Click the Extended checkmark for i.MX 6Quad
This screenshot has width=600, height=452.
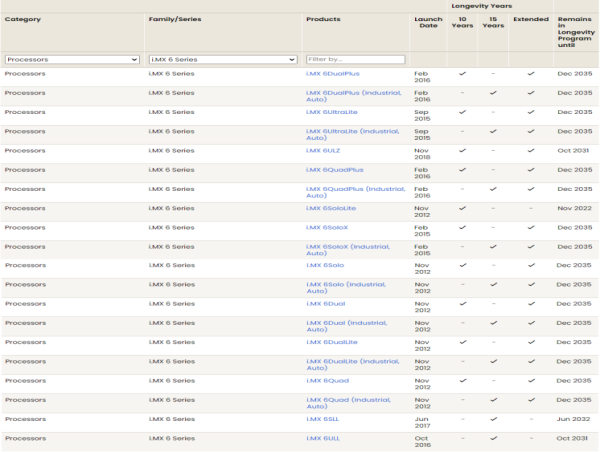531,380
